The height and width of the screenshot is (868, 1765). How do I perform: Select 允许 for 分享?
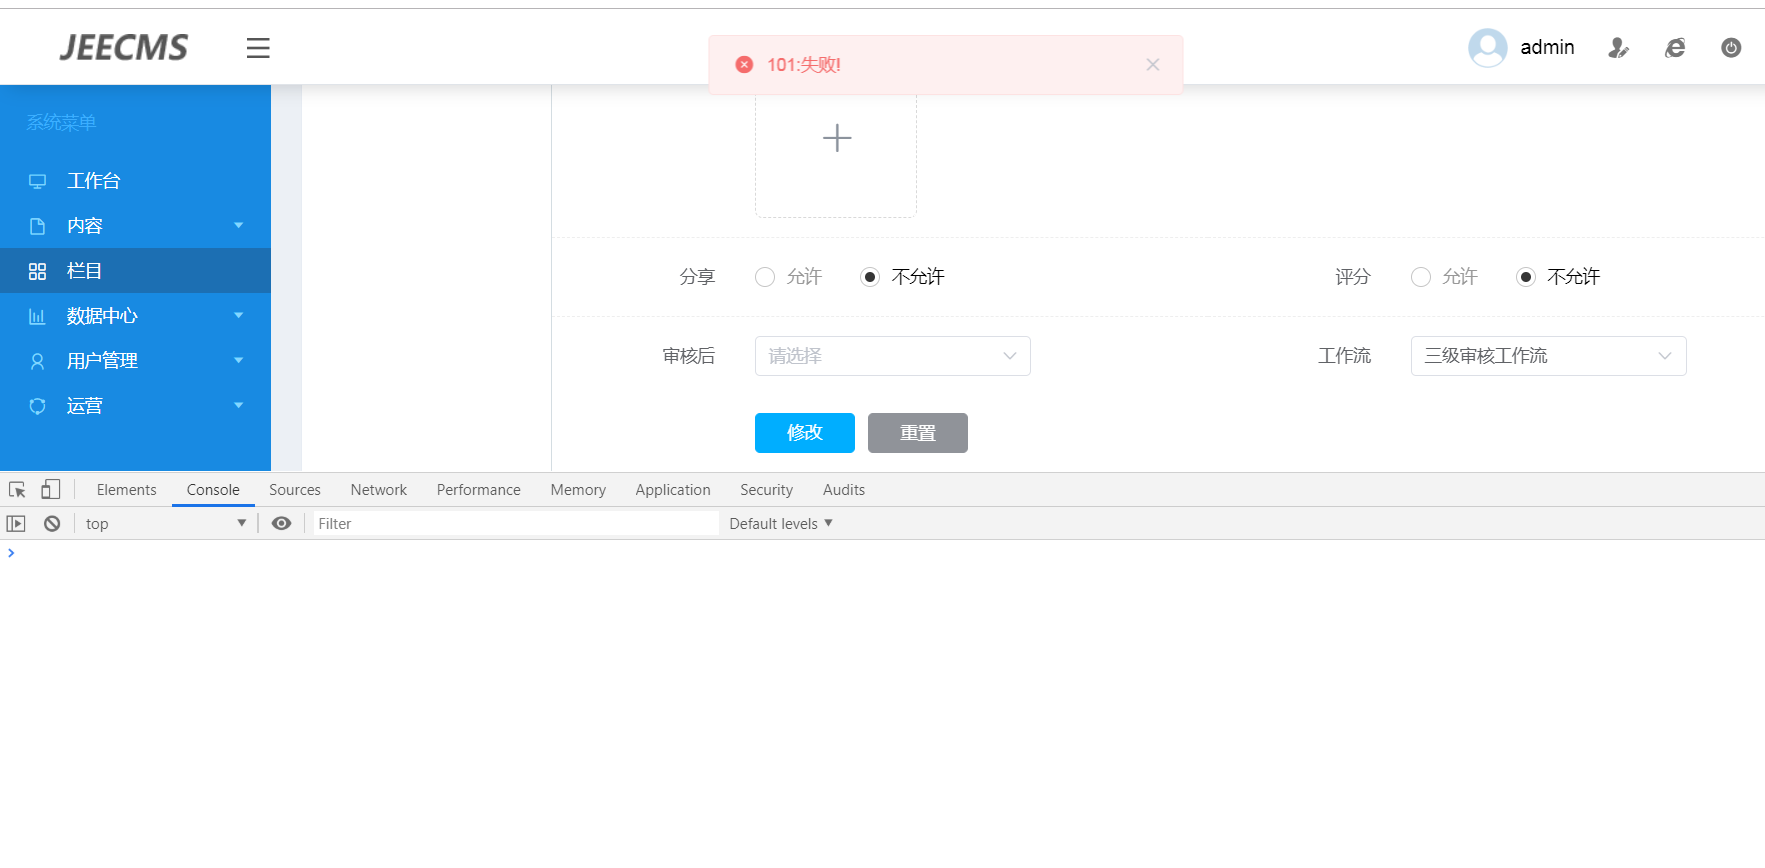click(x=765, y=277)
